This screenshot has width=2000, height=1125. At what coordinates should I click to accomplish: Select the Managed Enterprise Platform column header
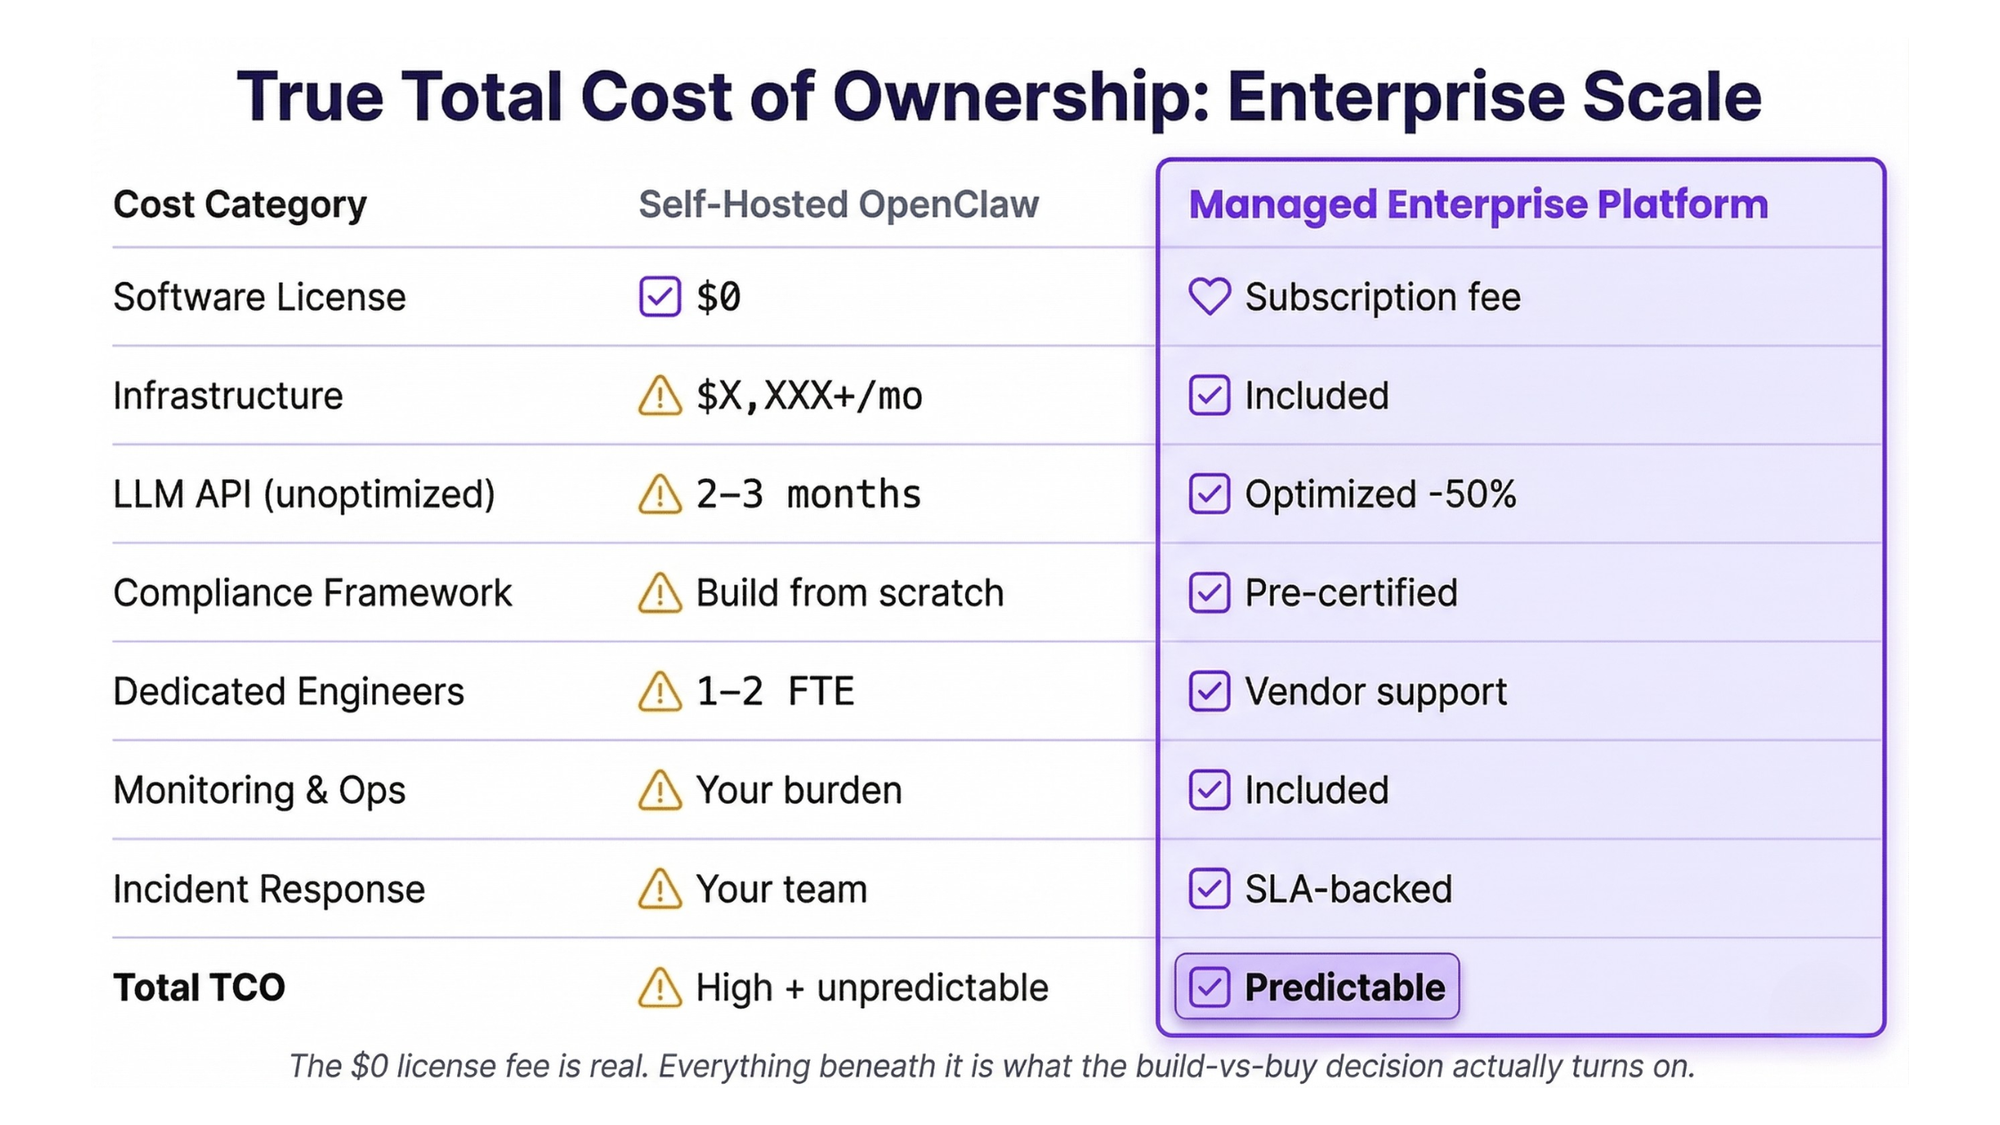(1478, 205)
